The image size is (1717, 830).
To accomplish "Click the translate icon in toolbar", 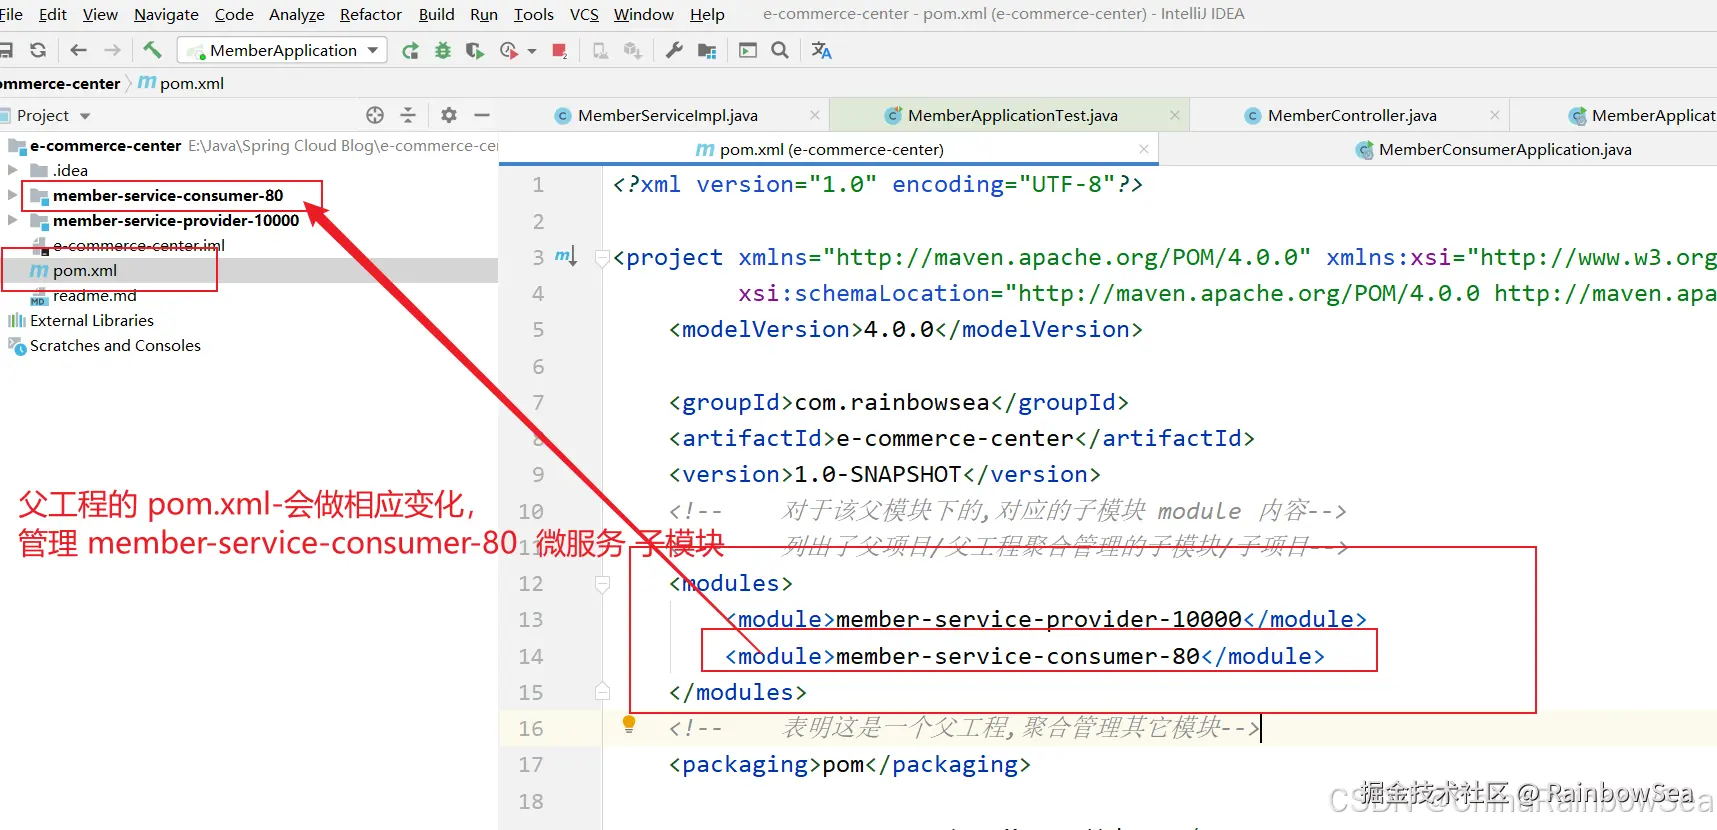I will (822, 50).
